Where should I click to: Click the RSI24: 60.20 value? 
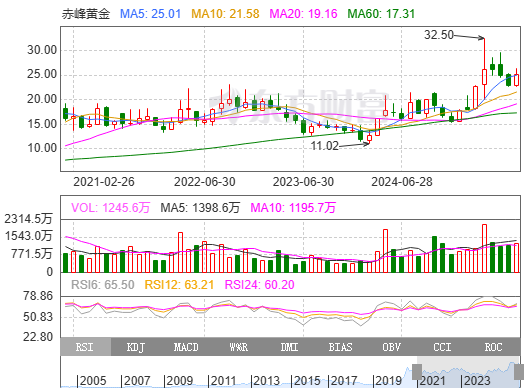click(x=259, y=285)
